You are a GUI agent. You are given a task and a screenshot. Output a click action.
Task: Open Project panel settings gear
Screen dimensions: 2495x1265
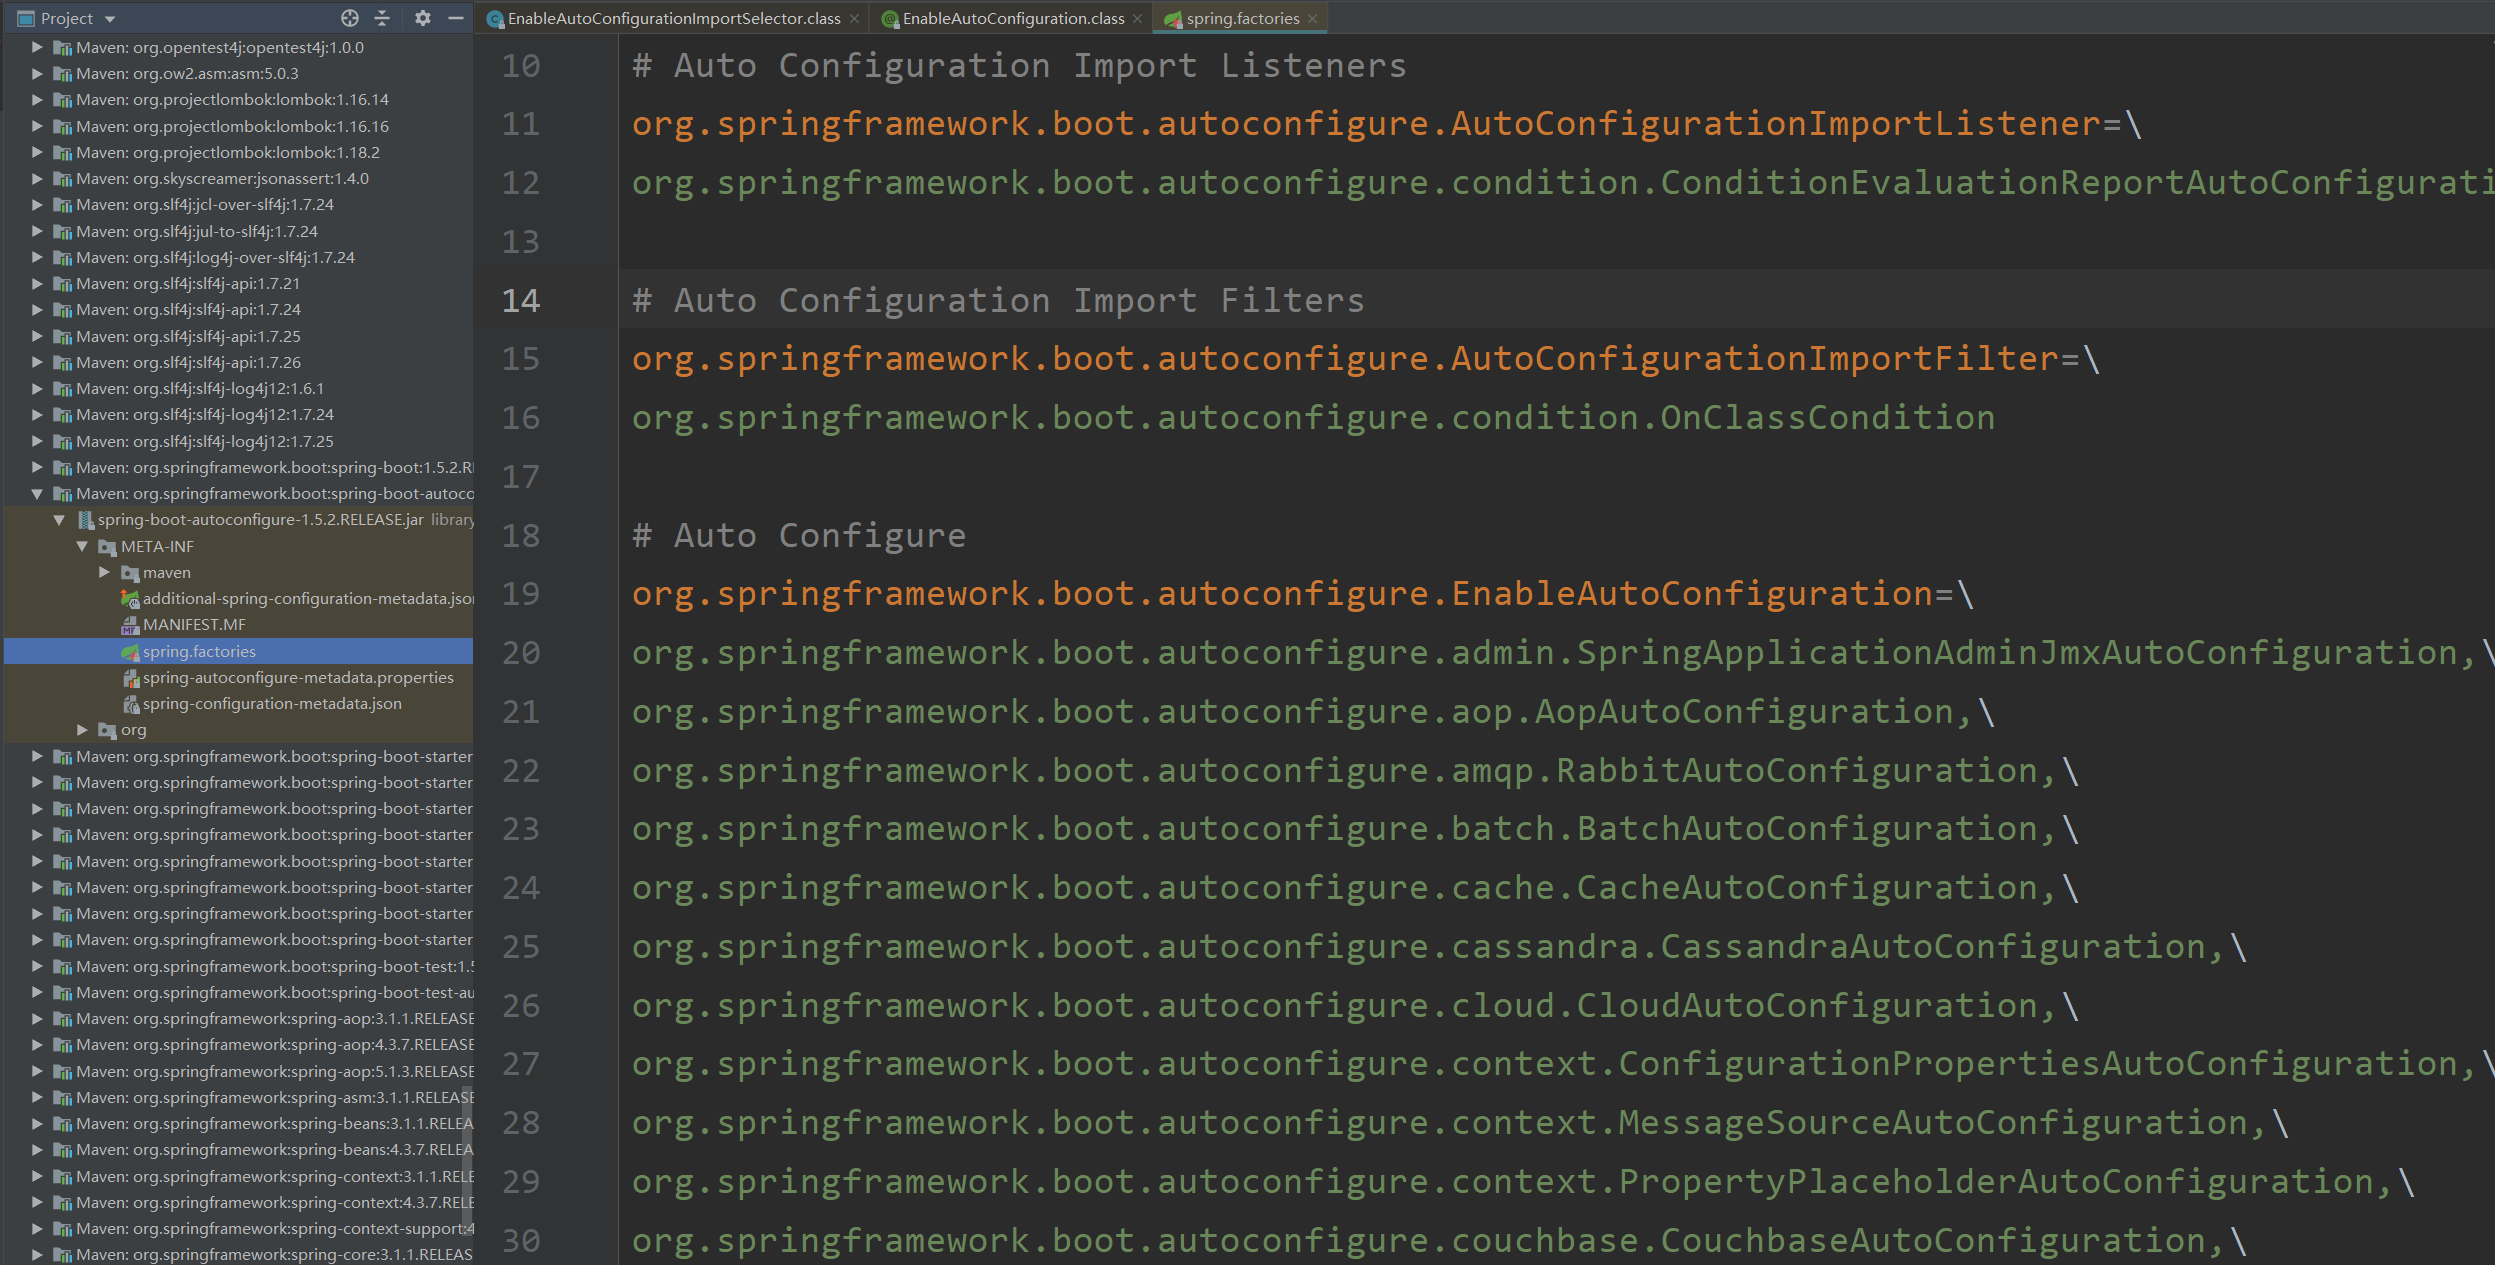click(423, 18)
